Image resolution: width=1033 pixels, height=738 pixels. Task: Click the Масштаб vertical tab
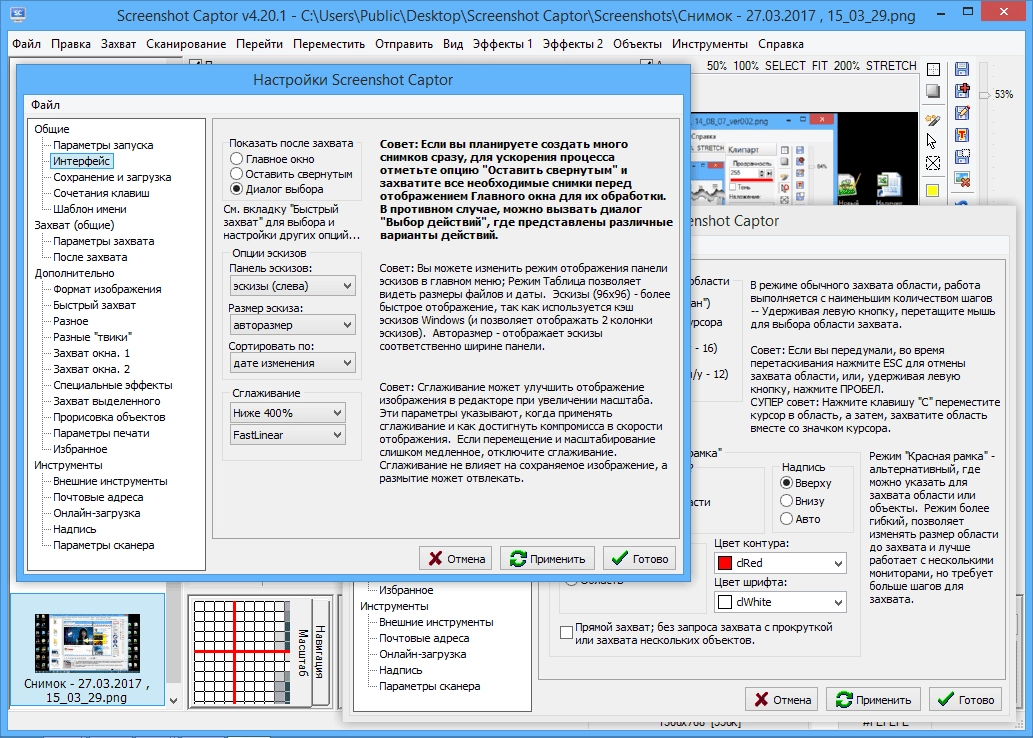(302, 653)
